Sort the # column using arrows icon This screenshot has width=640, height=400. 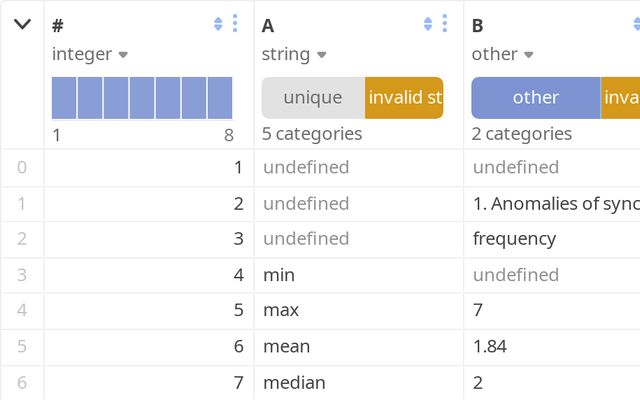coord(219,24)
